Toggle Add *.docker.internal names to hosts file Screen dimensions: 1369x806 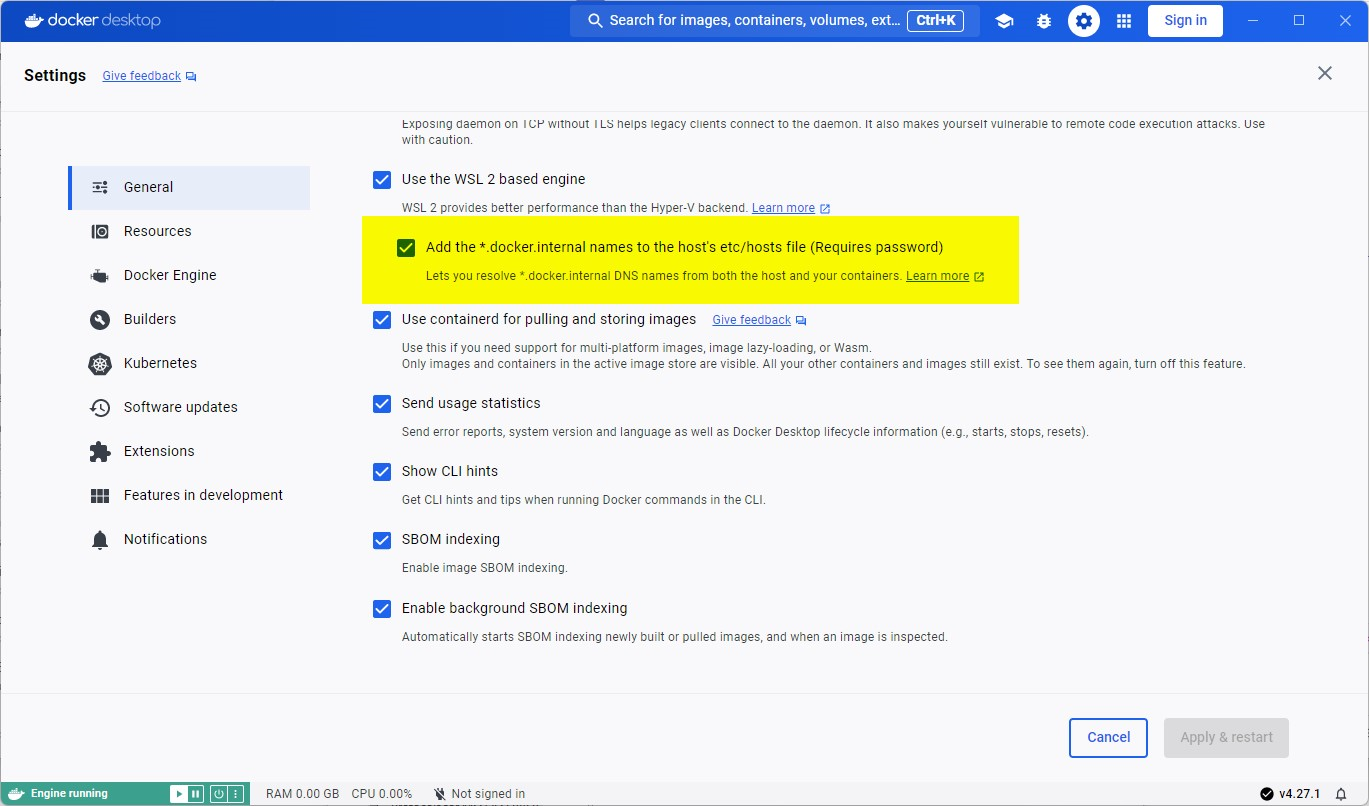point(406,248)
